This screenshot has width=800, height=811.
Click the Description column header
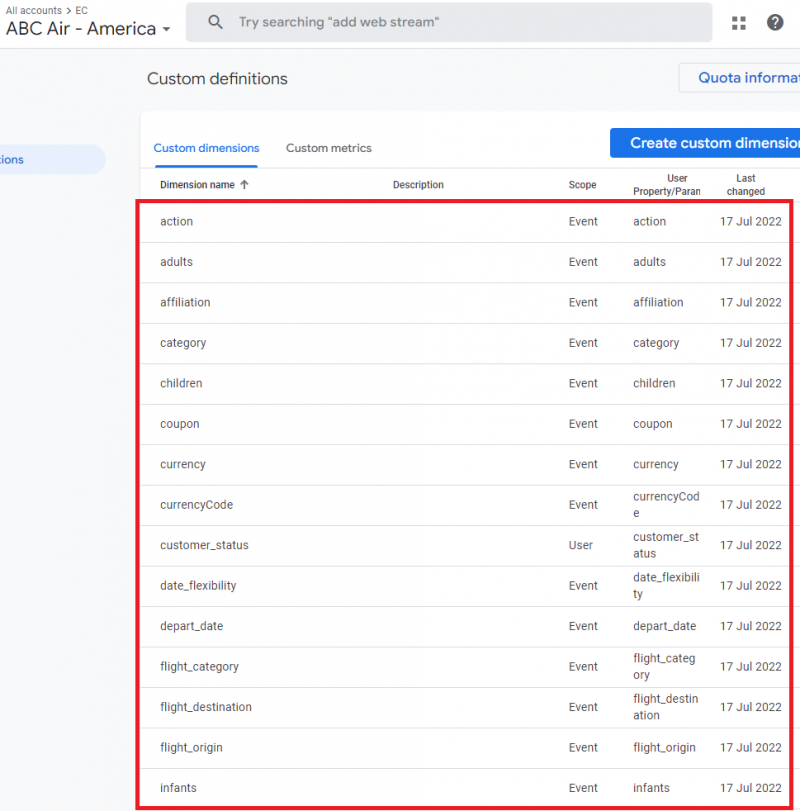[x=418, y=185]
